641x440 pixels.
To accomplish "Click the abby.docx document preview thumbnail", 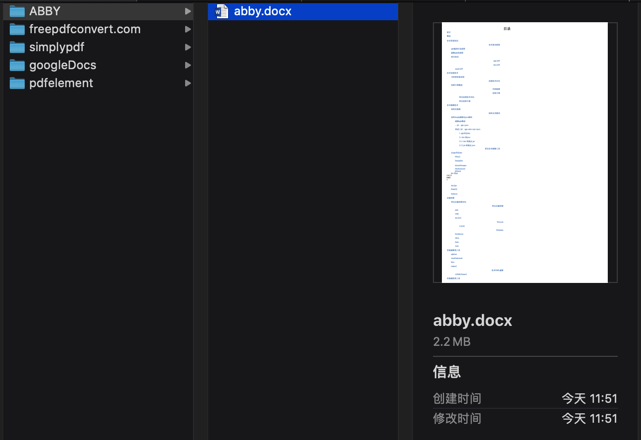I will 525,153.
